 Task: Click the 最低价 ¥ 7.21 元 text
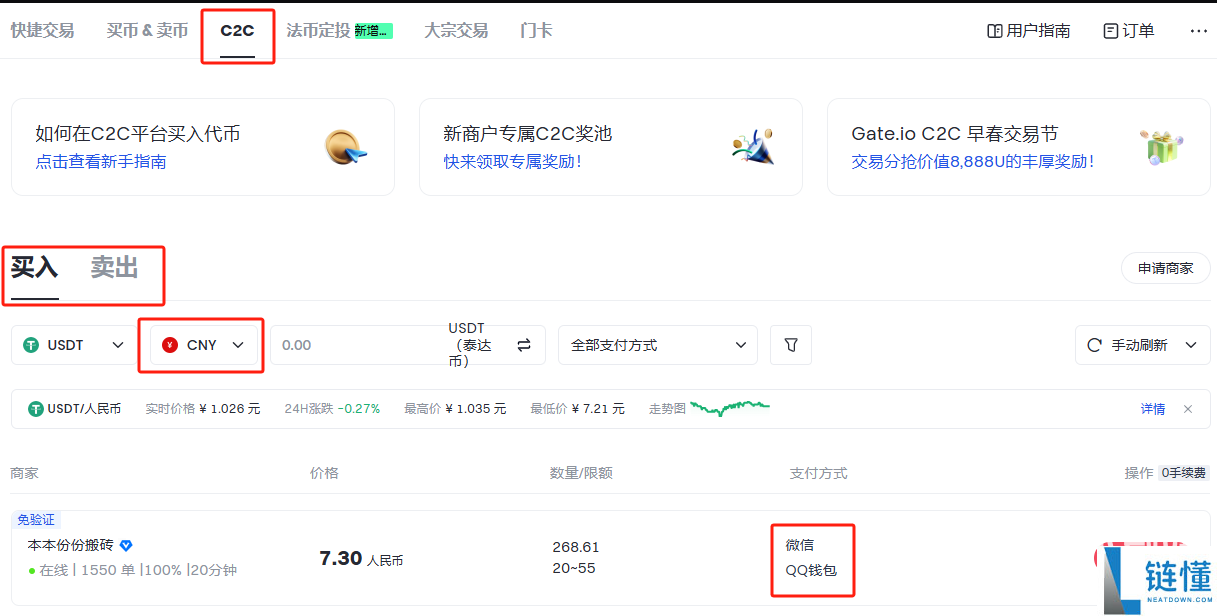577,409
